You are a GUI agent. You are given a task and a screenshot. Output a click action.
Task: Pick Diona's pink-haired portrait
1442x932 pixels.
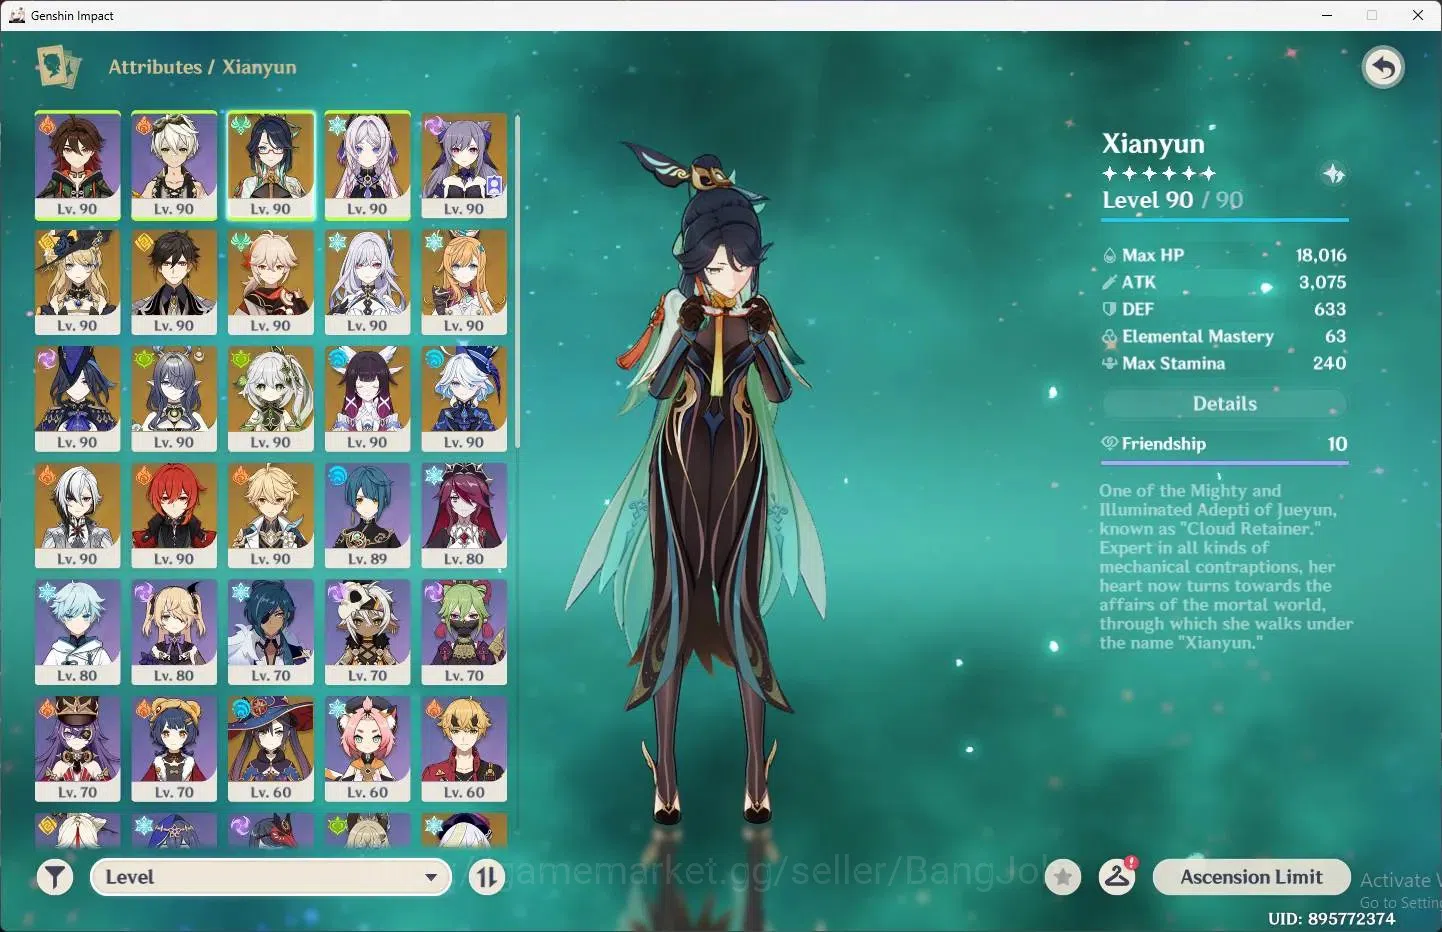(367, 750)
